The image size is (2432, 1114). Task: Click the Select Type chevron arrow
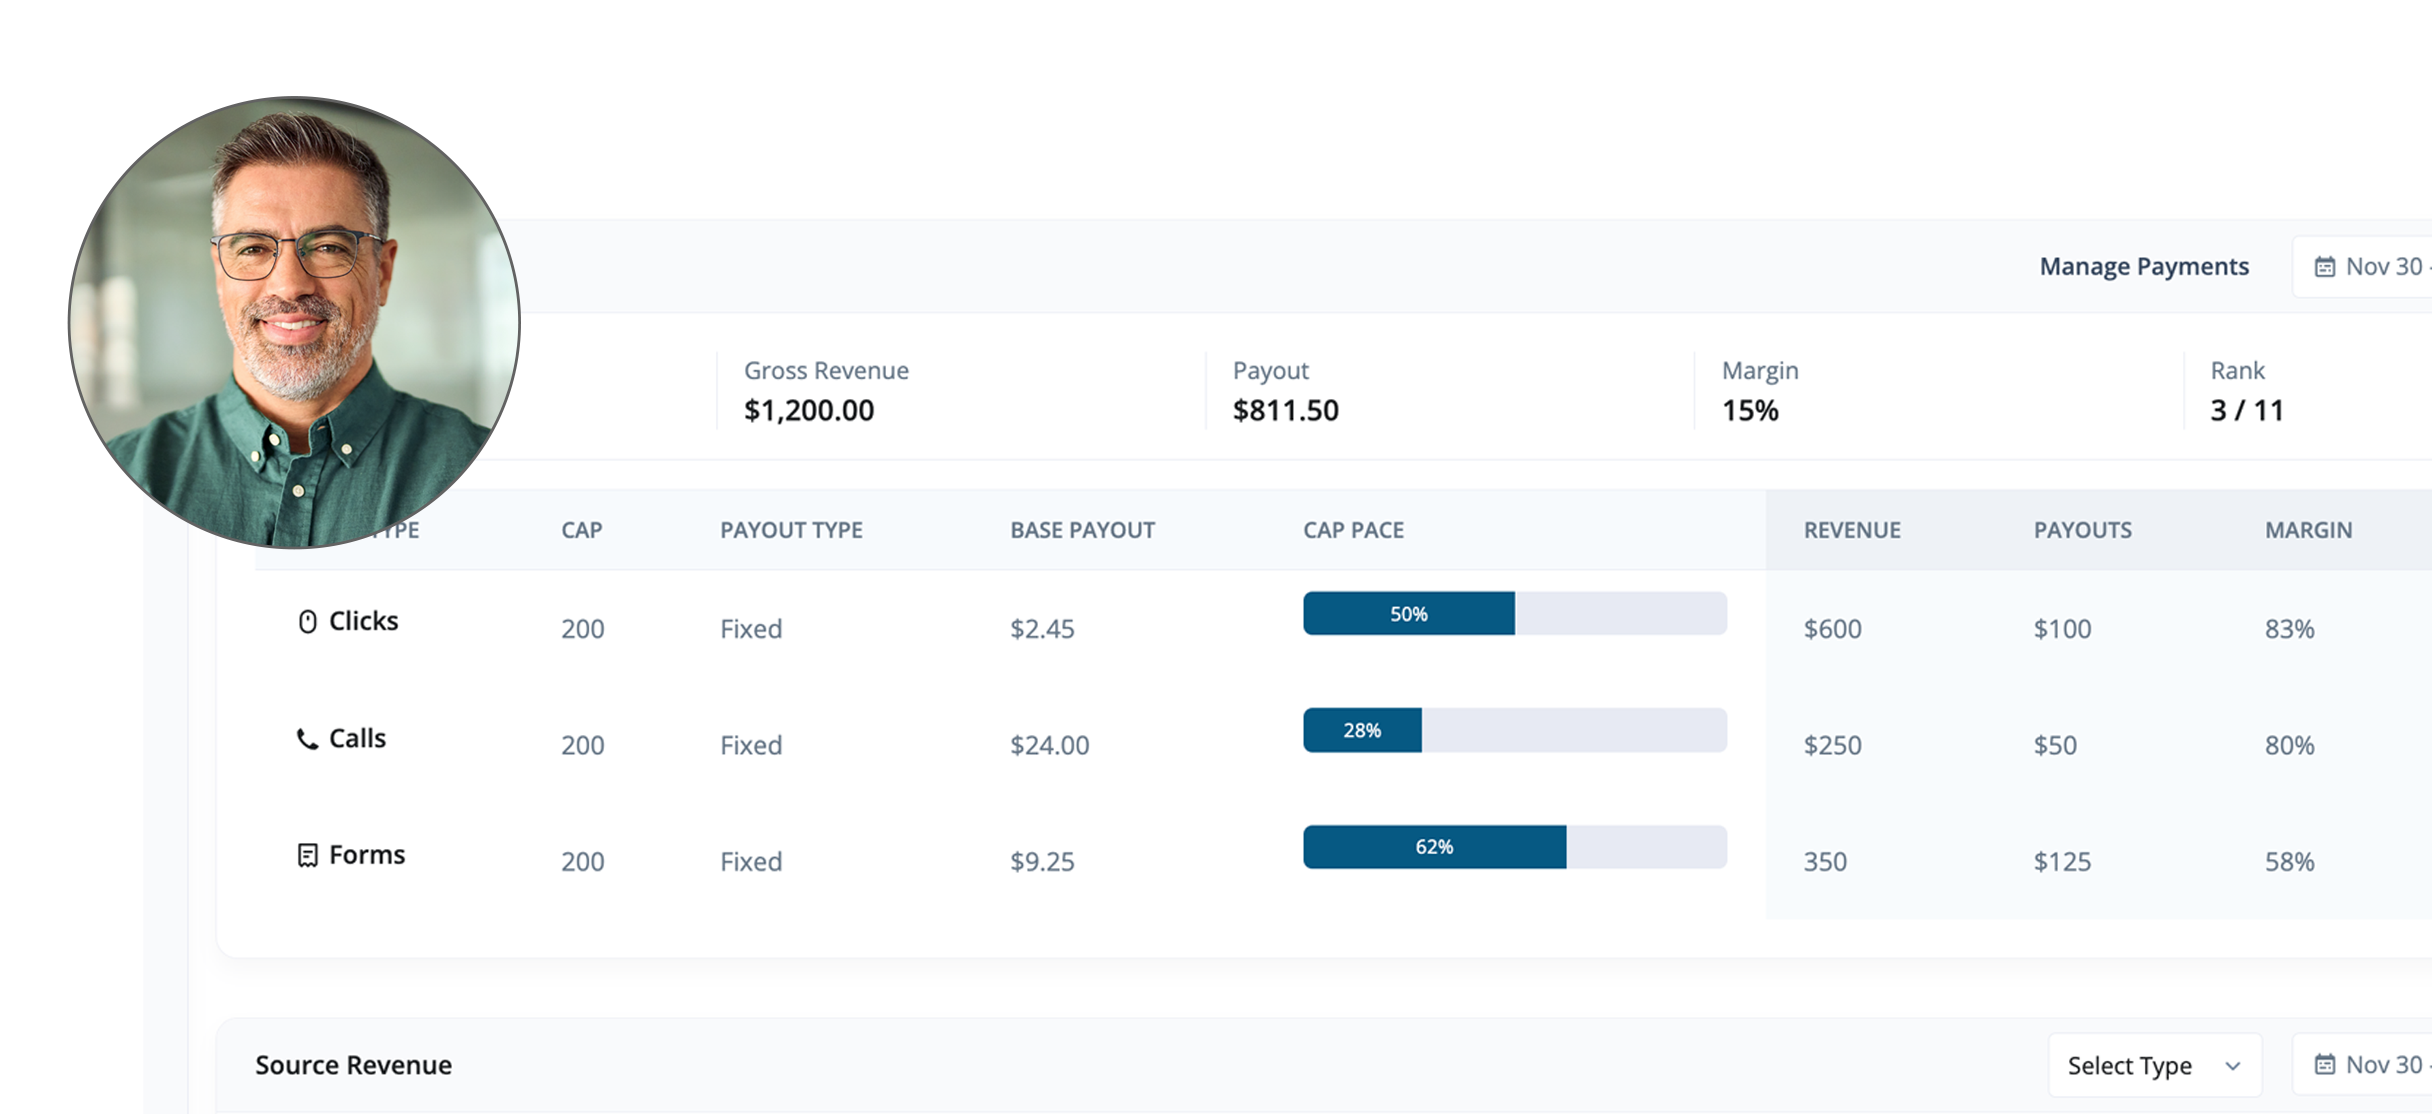[2233, 1066]
